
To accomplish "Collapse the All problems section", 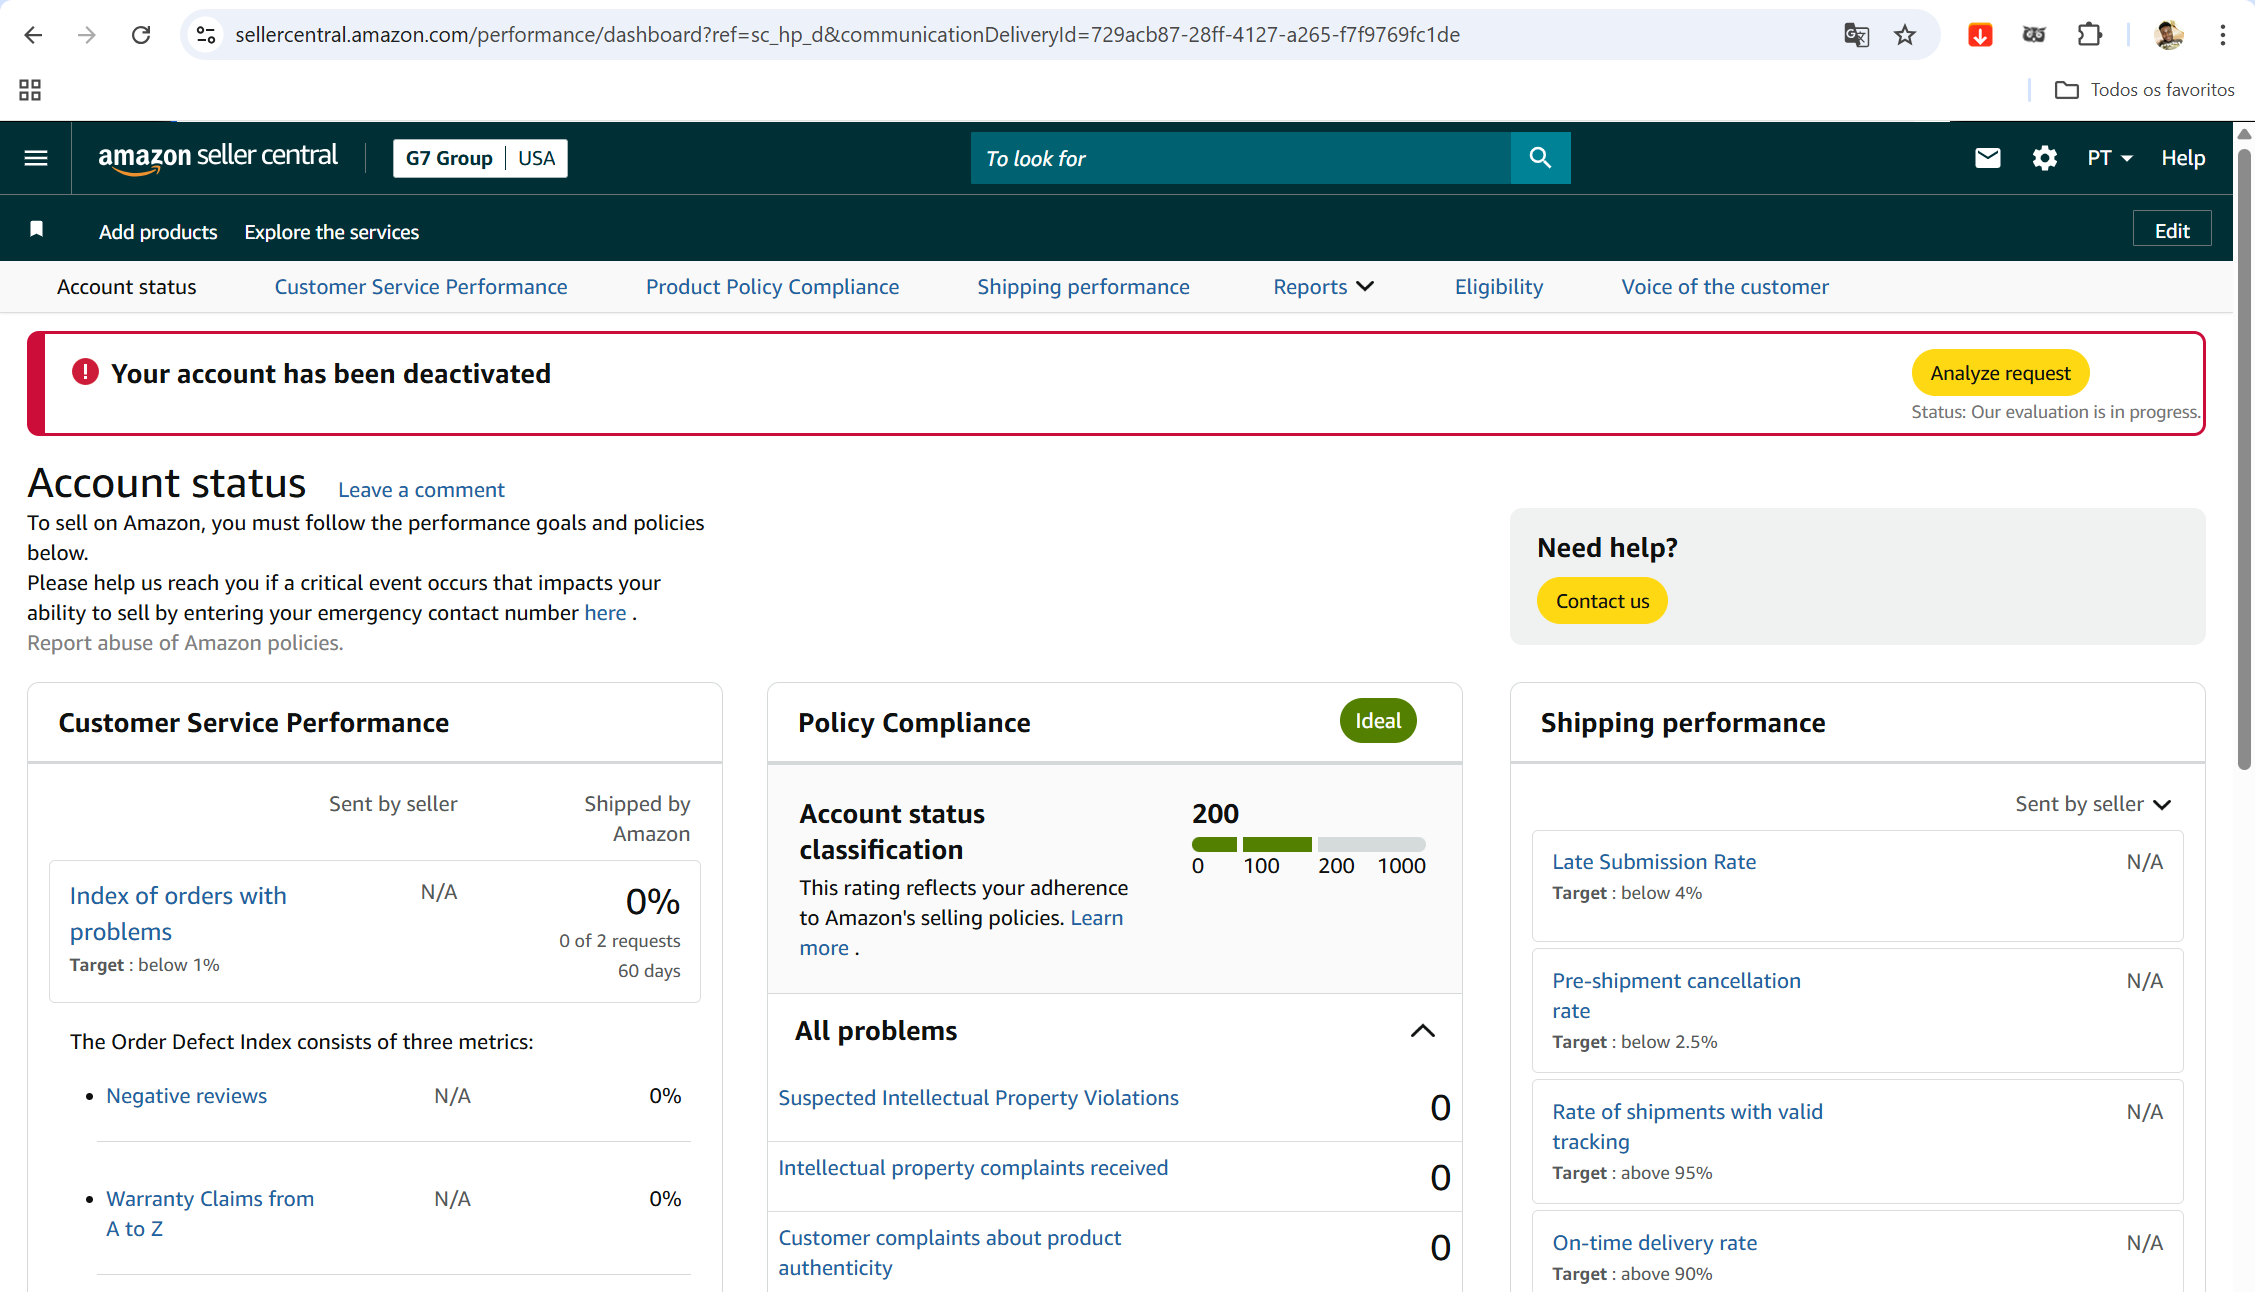I will coord(1423,1031).
